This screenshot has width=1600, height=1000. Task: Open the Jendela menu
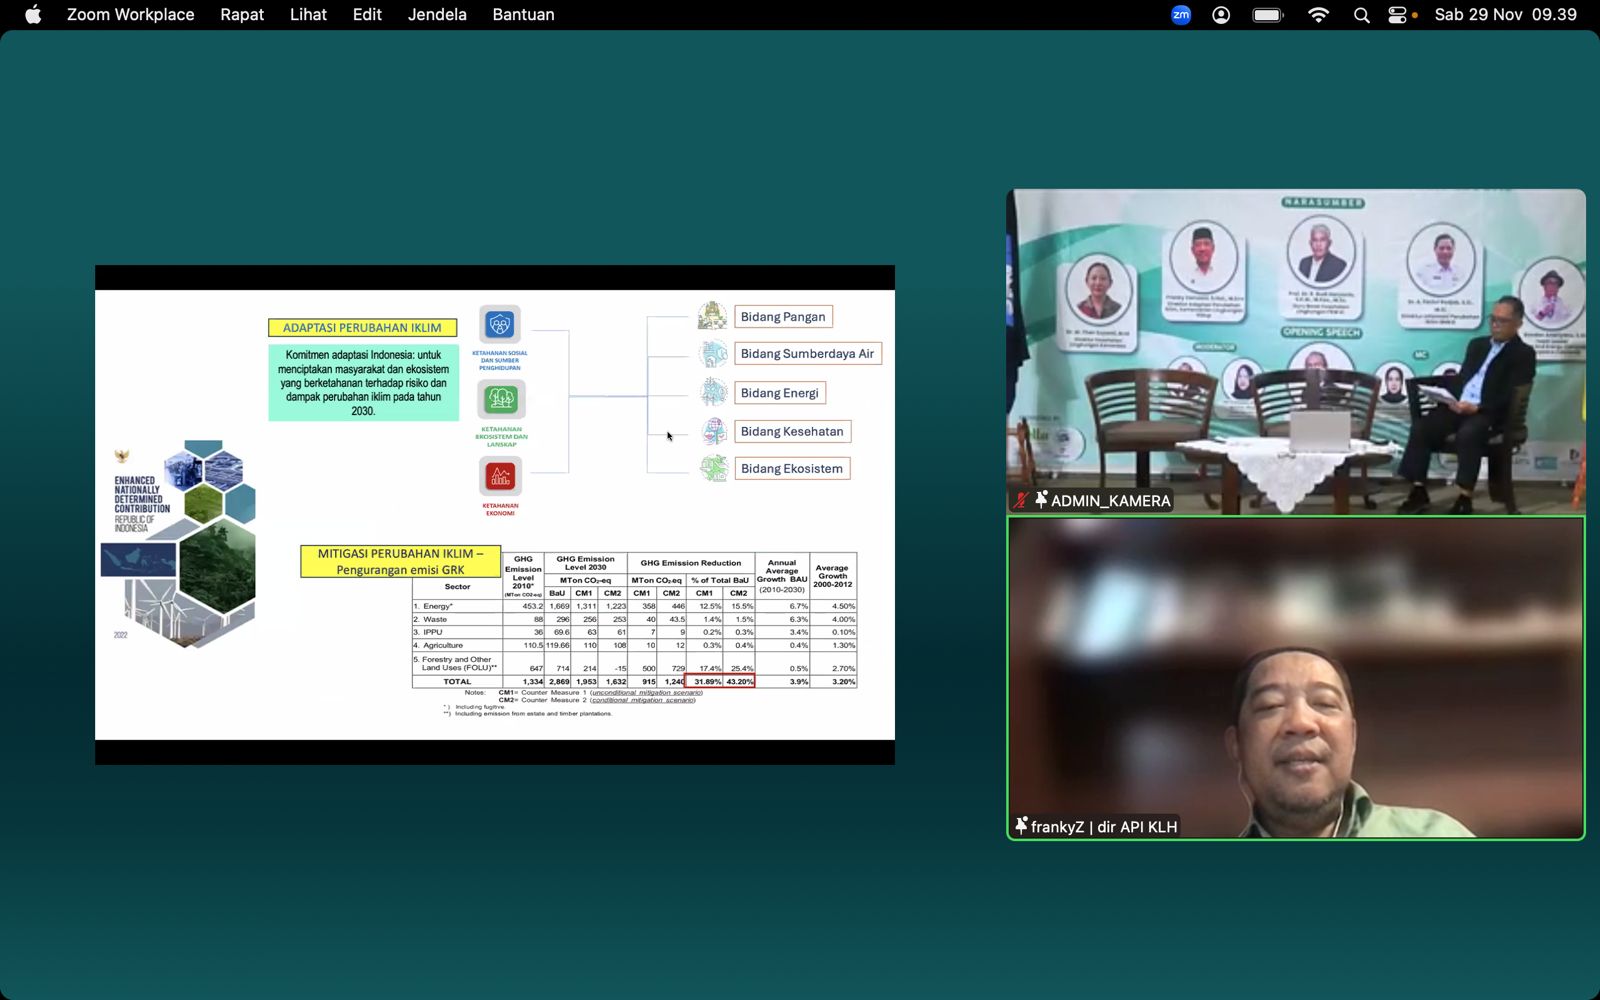pyautogui.click(x=437, y=15)
